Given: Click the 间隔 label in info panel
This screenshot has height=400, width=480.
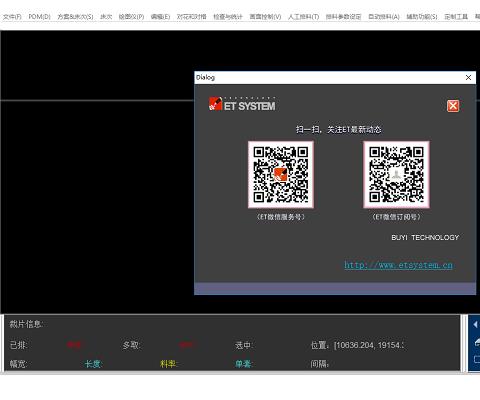Looking at the screenshot, I should [x=320, y=364].
